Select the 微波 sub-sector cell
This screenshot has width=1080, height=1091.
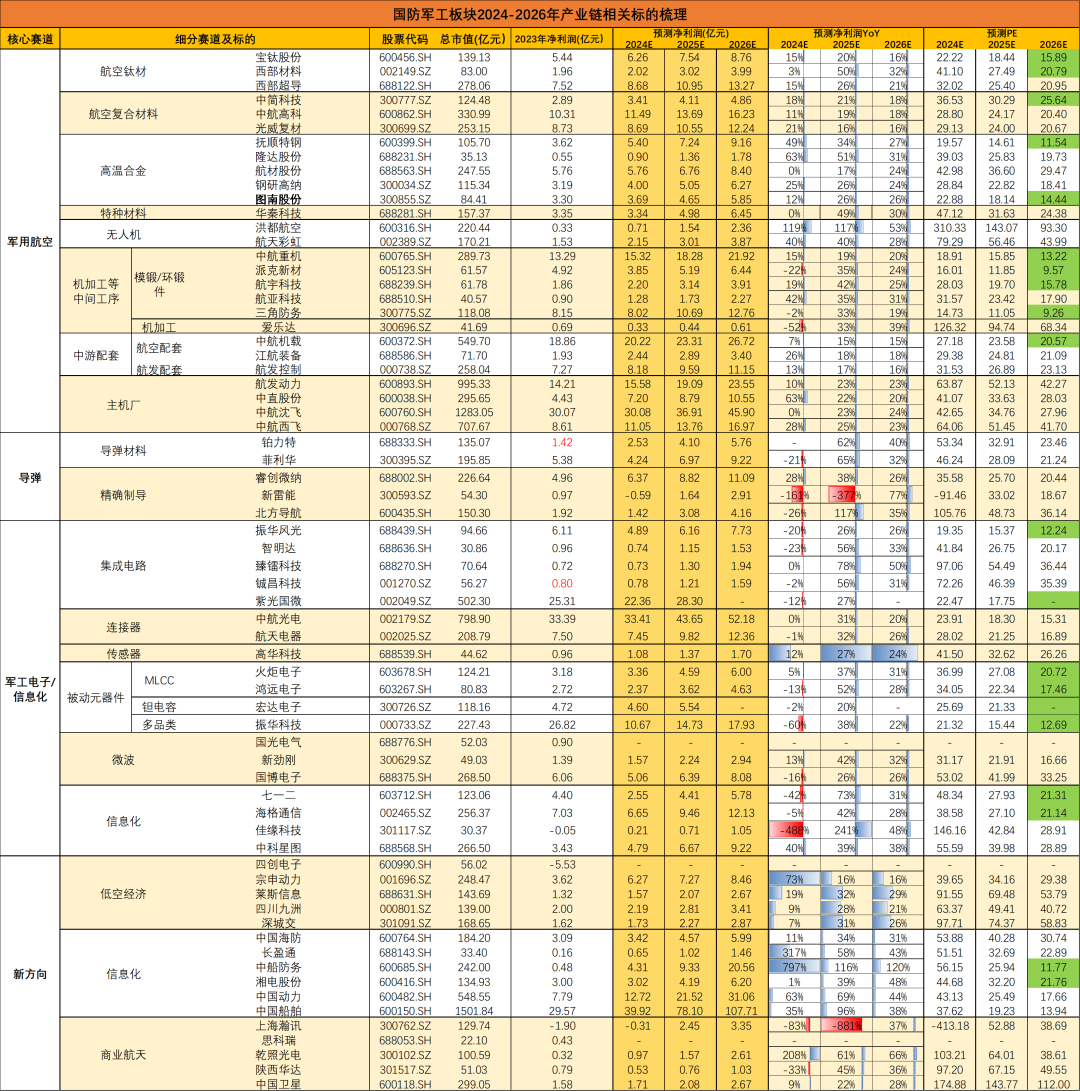coord(123,759)
